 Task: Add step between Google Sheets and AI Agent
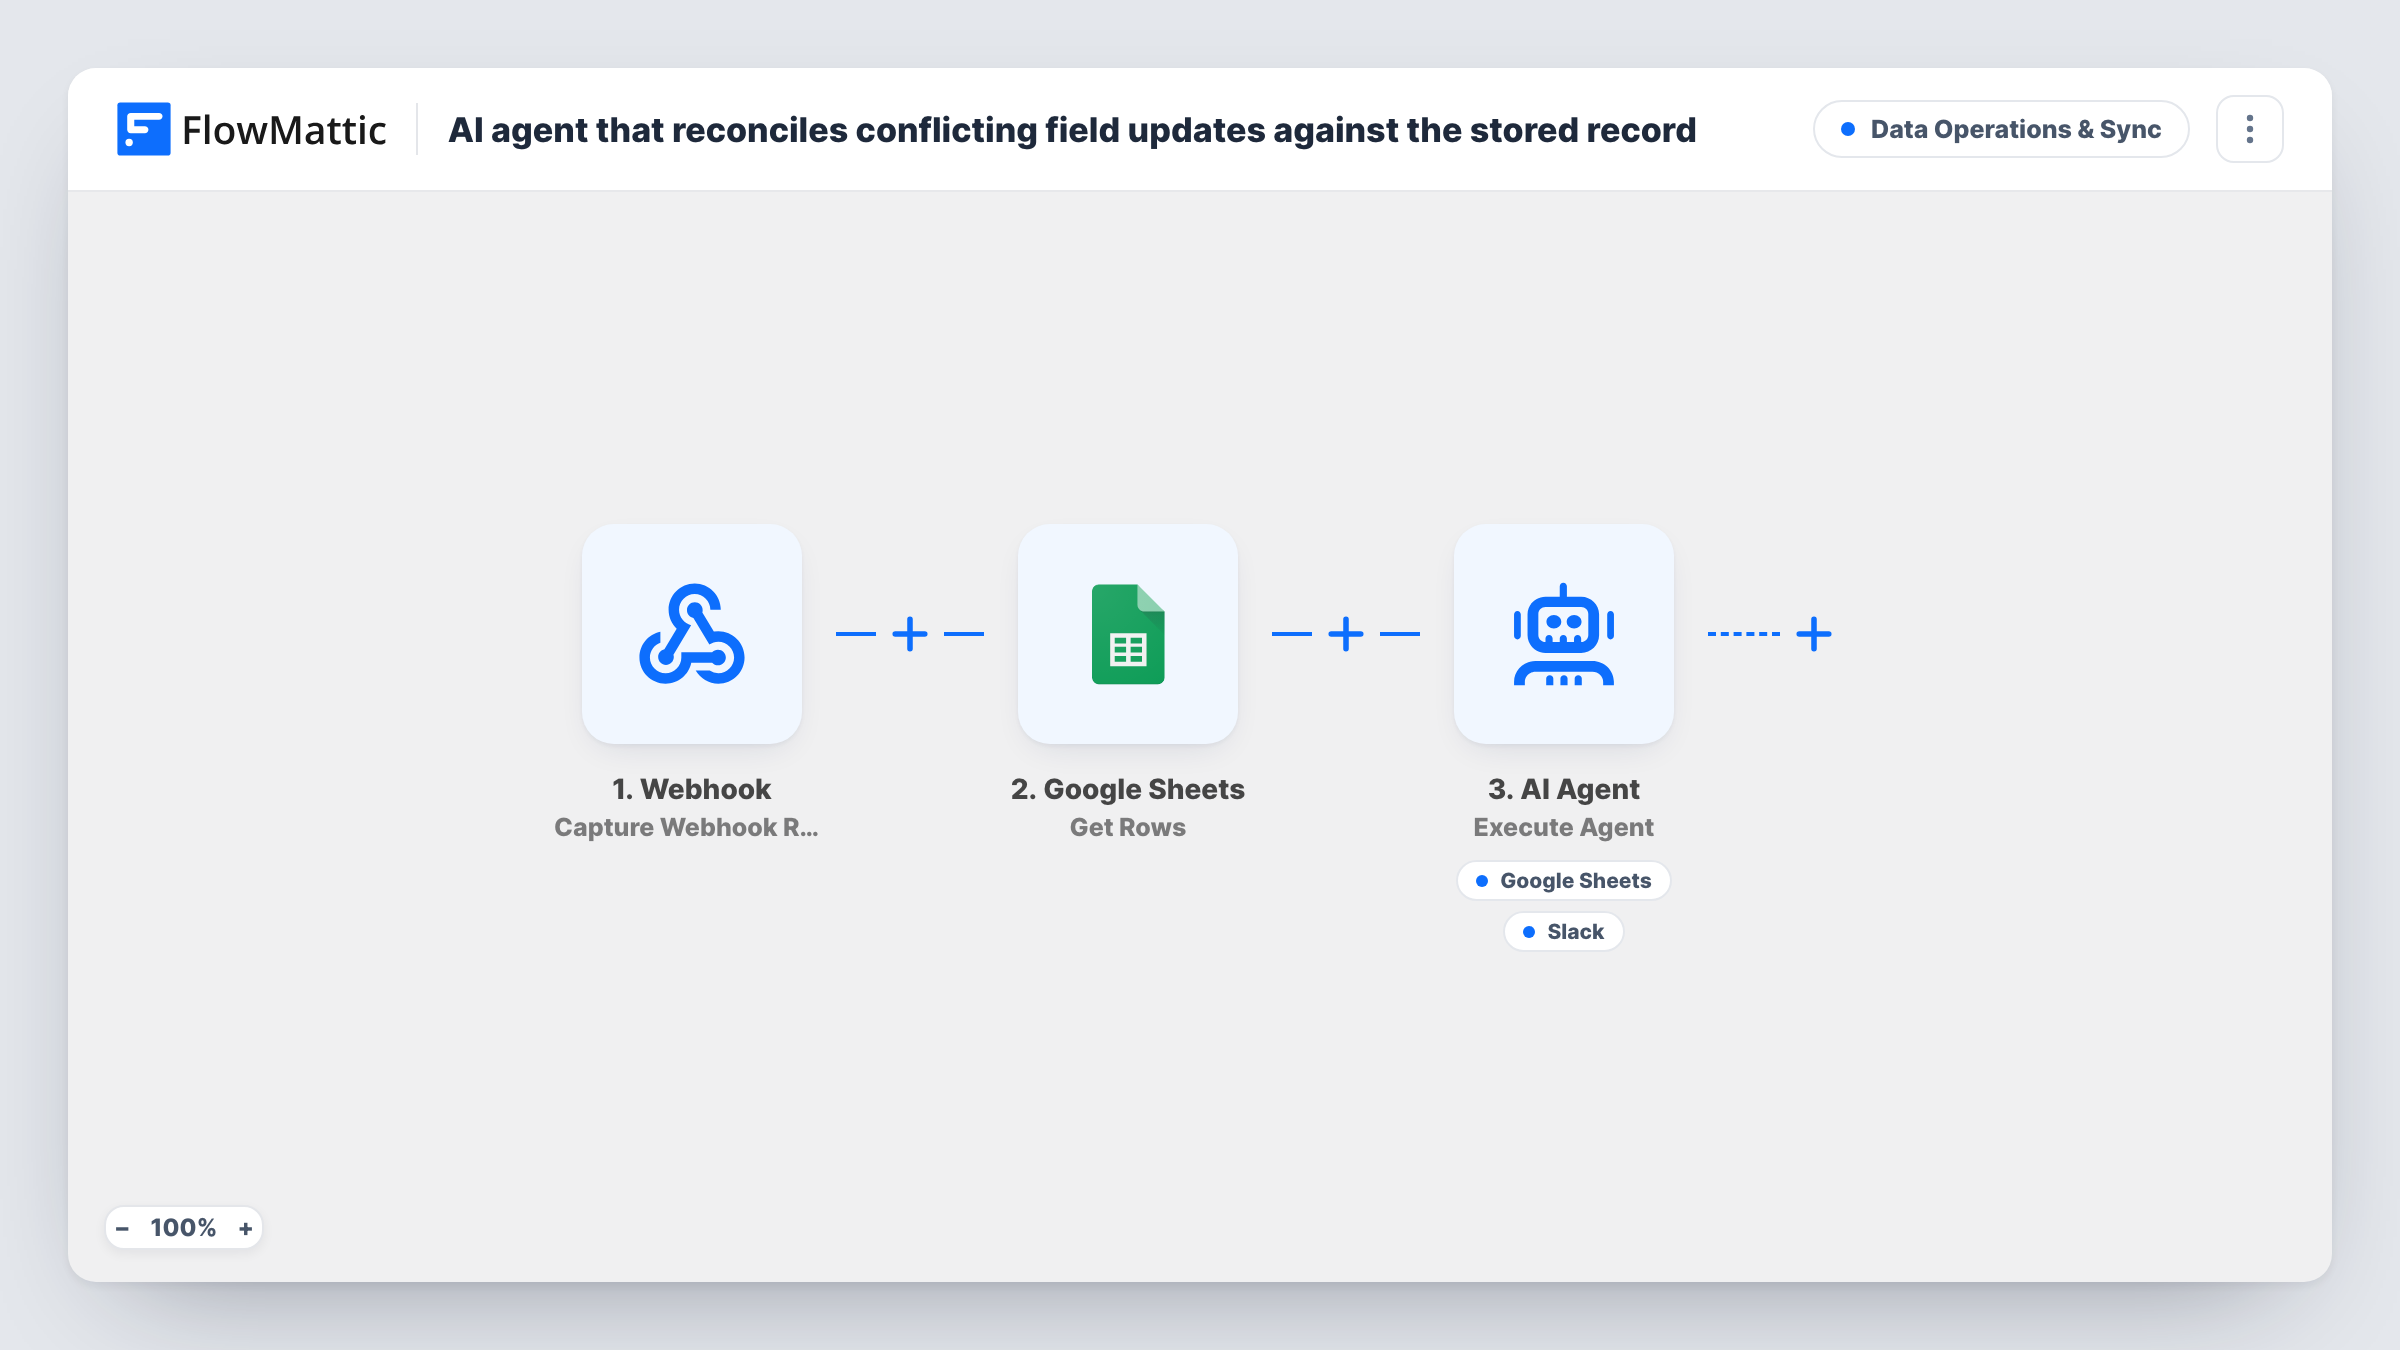coord(1346,634)
